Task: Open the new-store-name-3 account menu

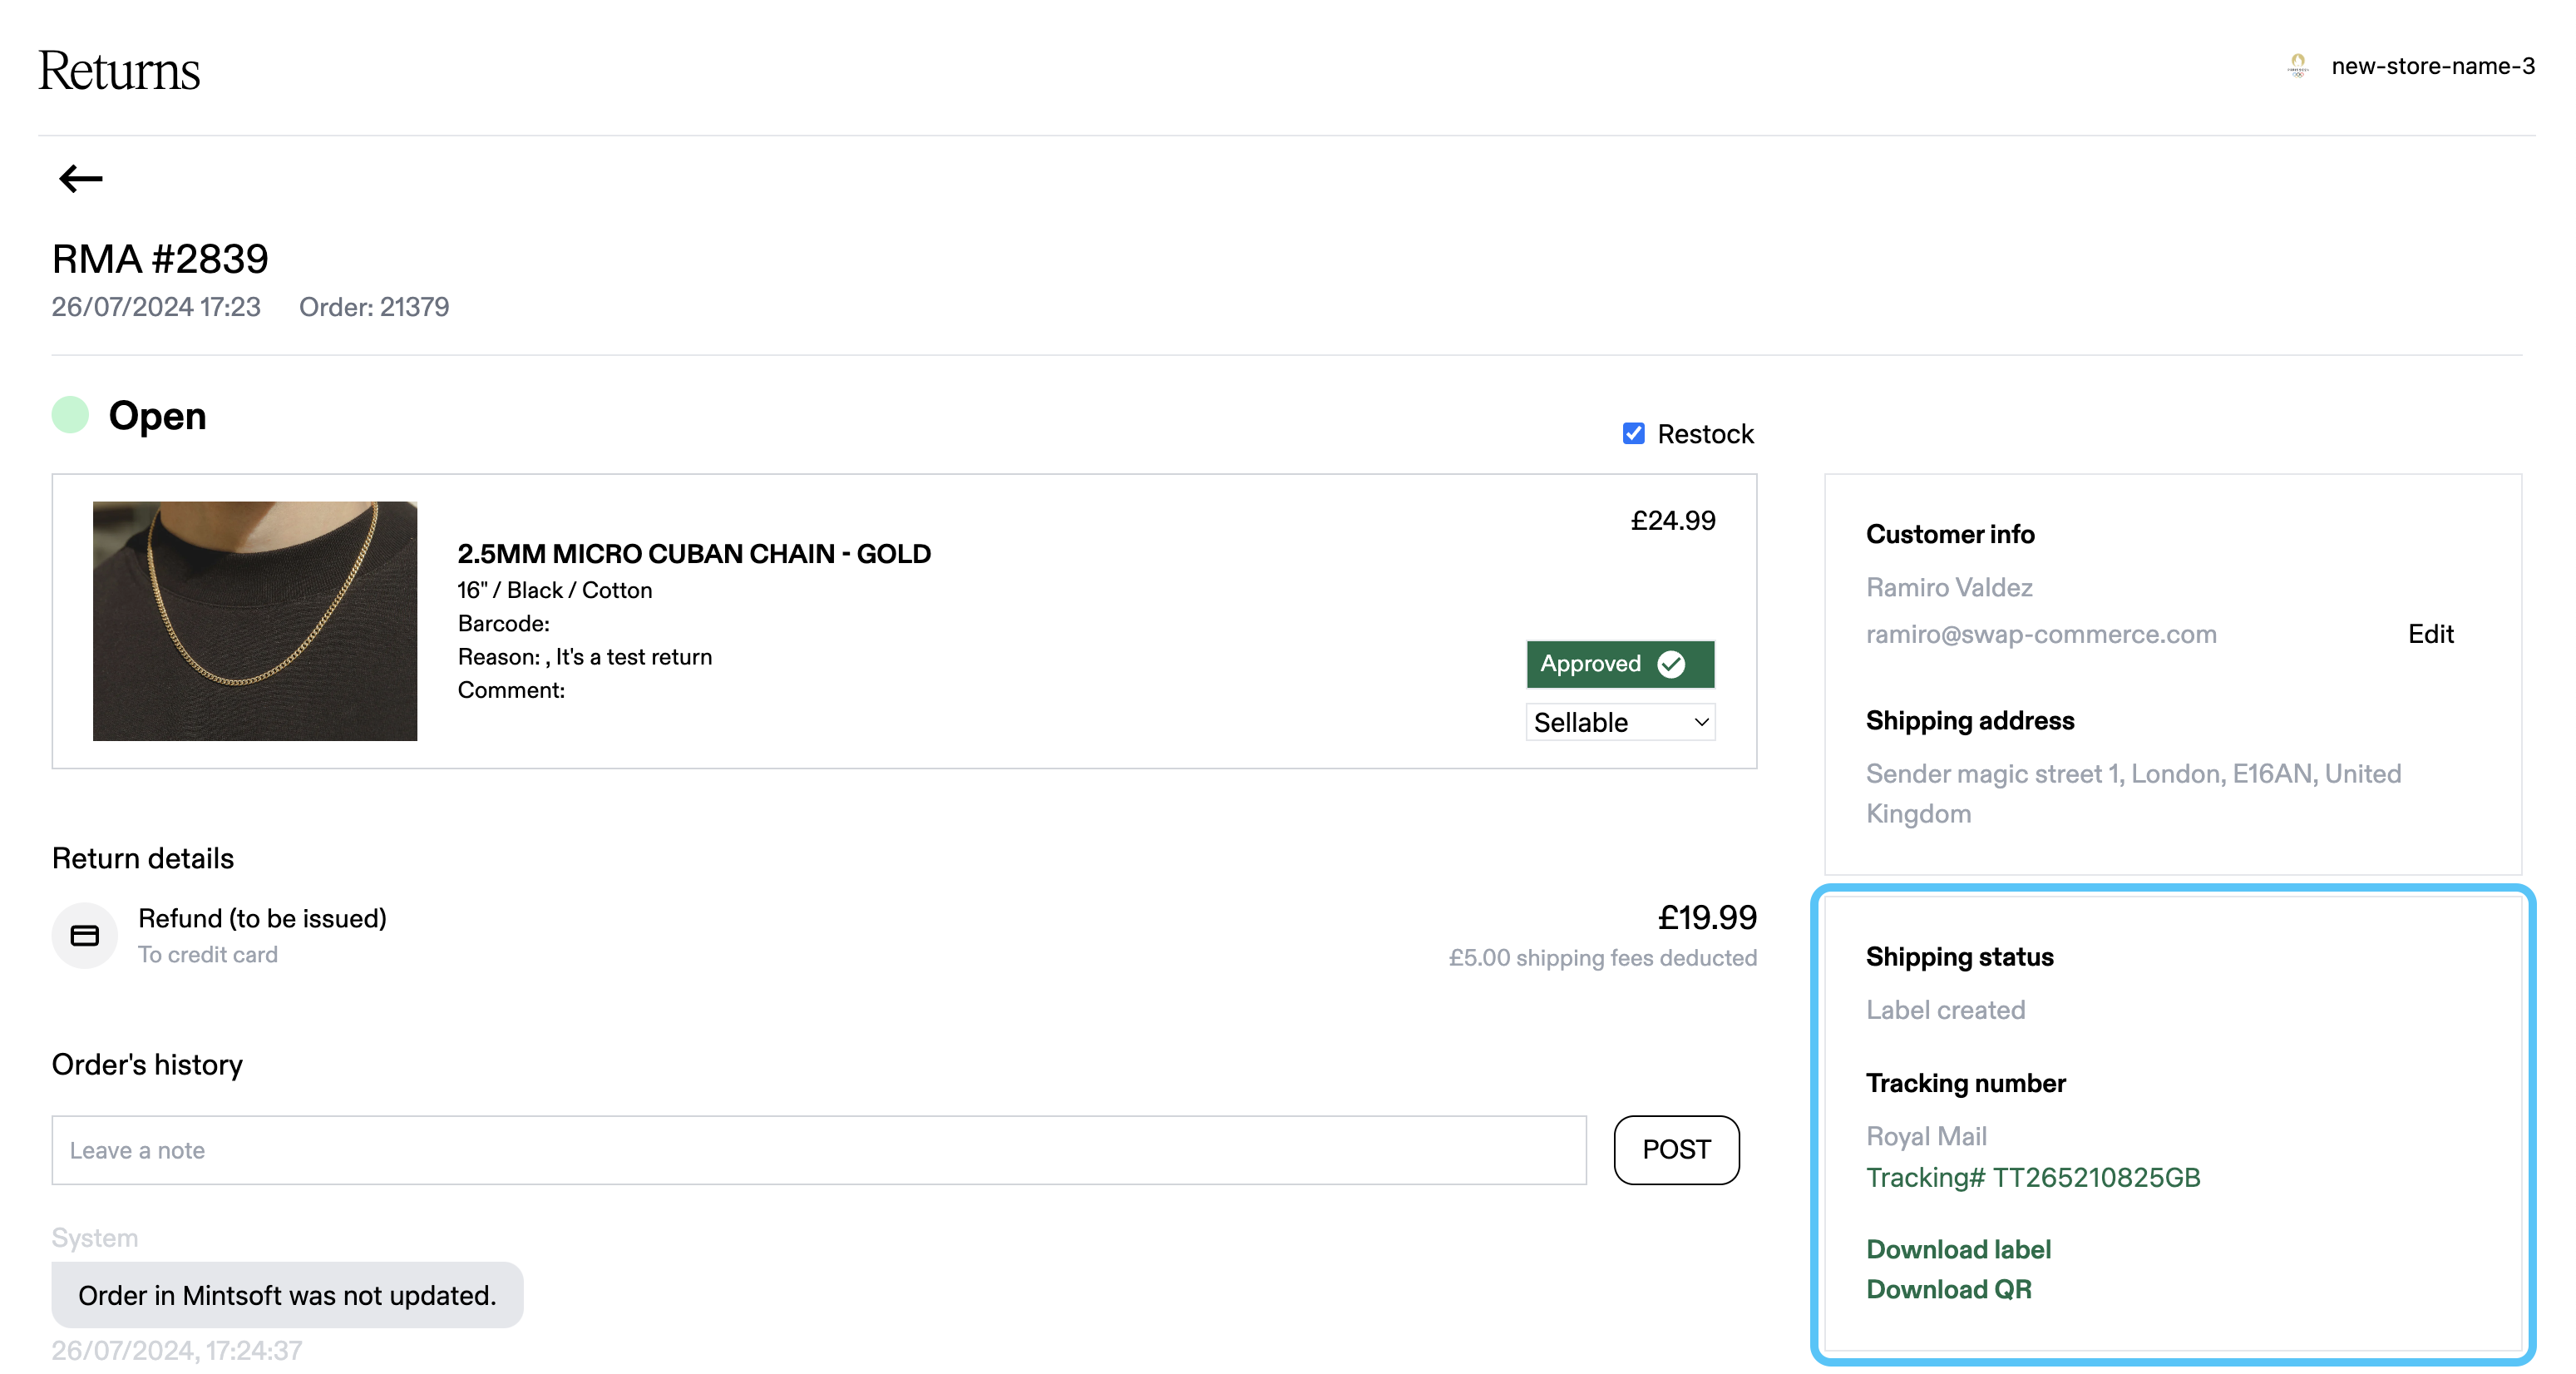Action: pyautogui.click(x=2432, y=66)
